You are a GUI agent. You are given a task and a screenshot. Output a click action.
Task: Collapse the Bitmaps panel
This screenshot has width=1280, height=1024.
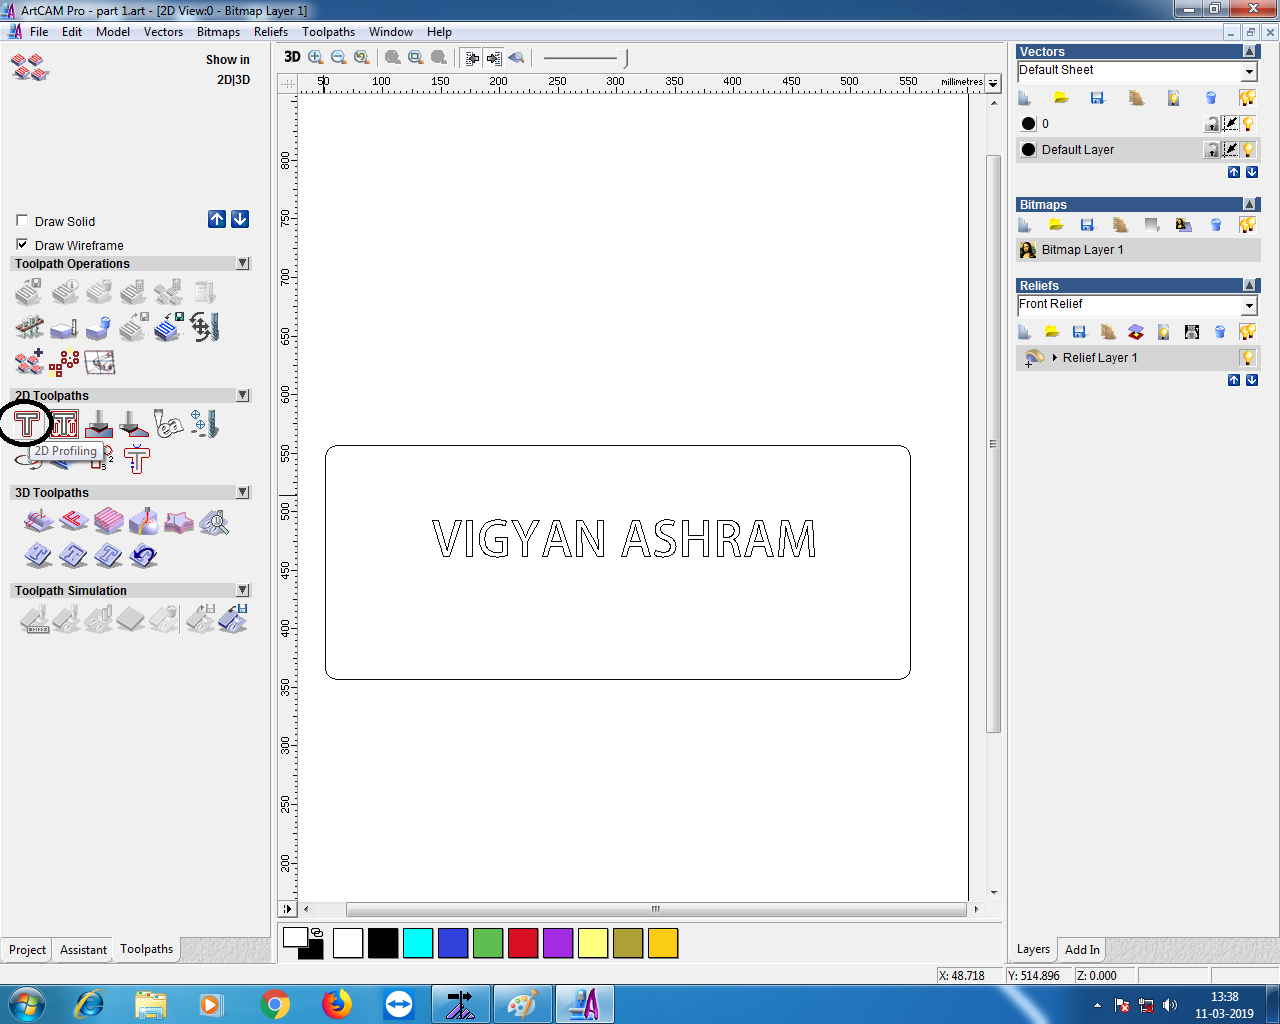1249,204
